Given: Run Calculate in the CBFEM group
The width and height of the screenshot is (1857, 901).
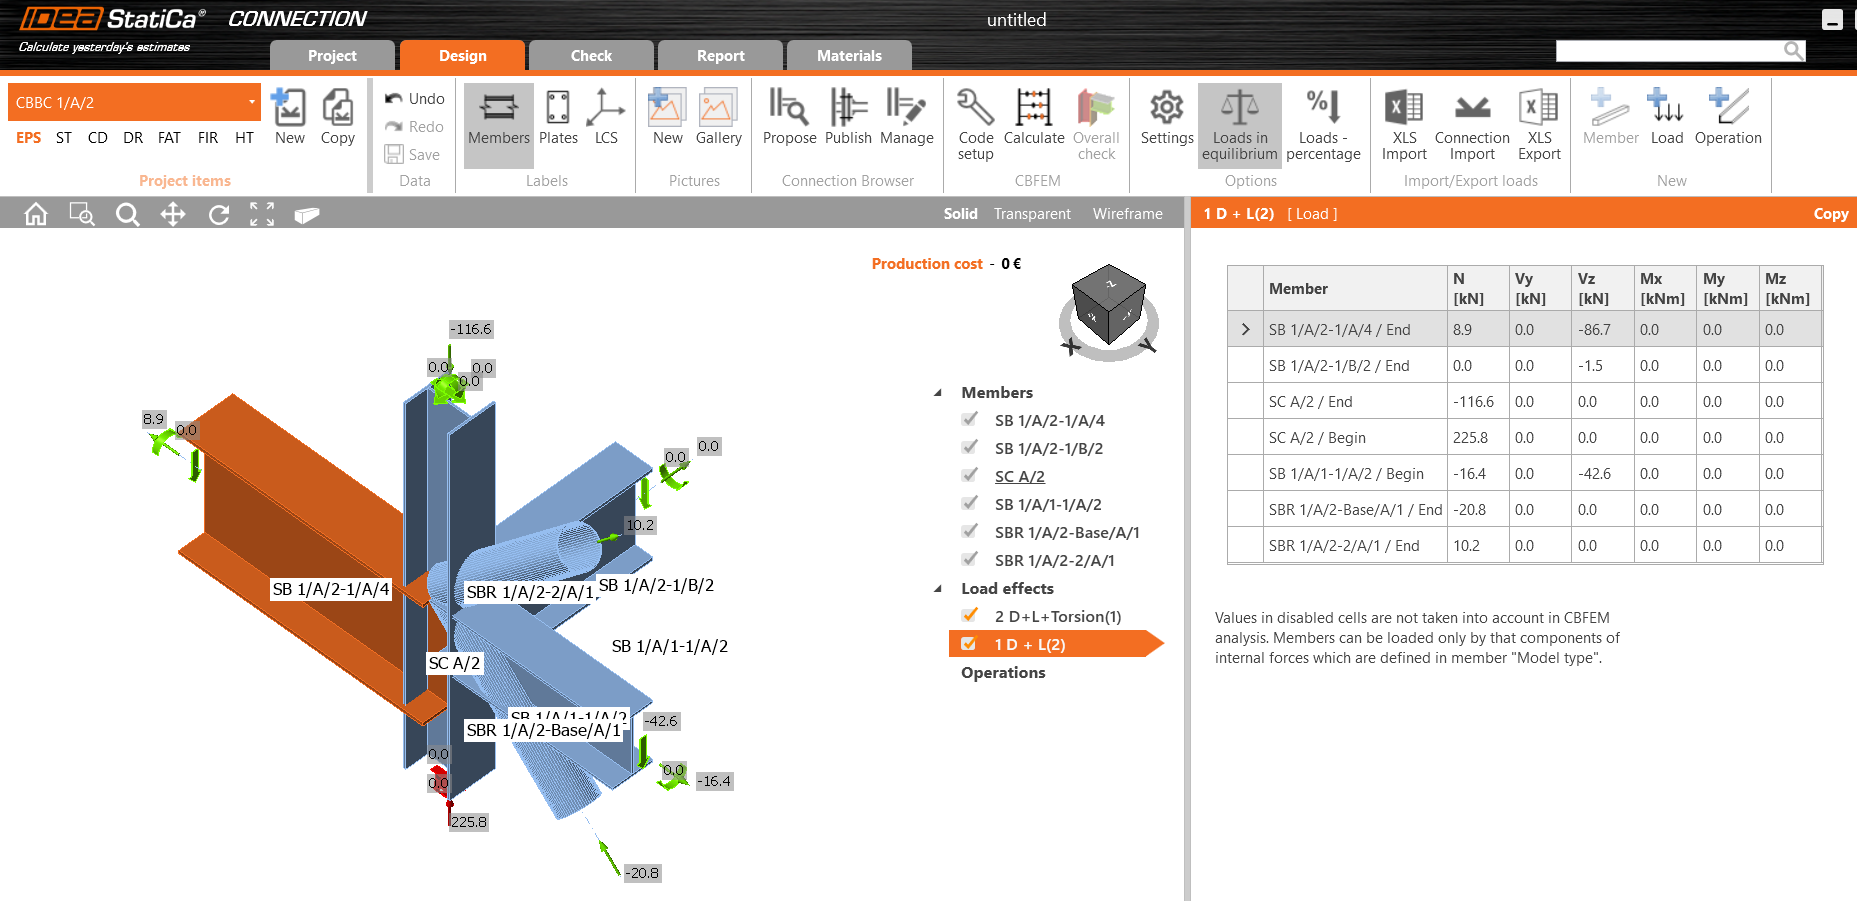Looking at the screenshot, I should (x=1033, y=120).
